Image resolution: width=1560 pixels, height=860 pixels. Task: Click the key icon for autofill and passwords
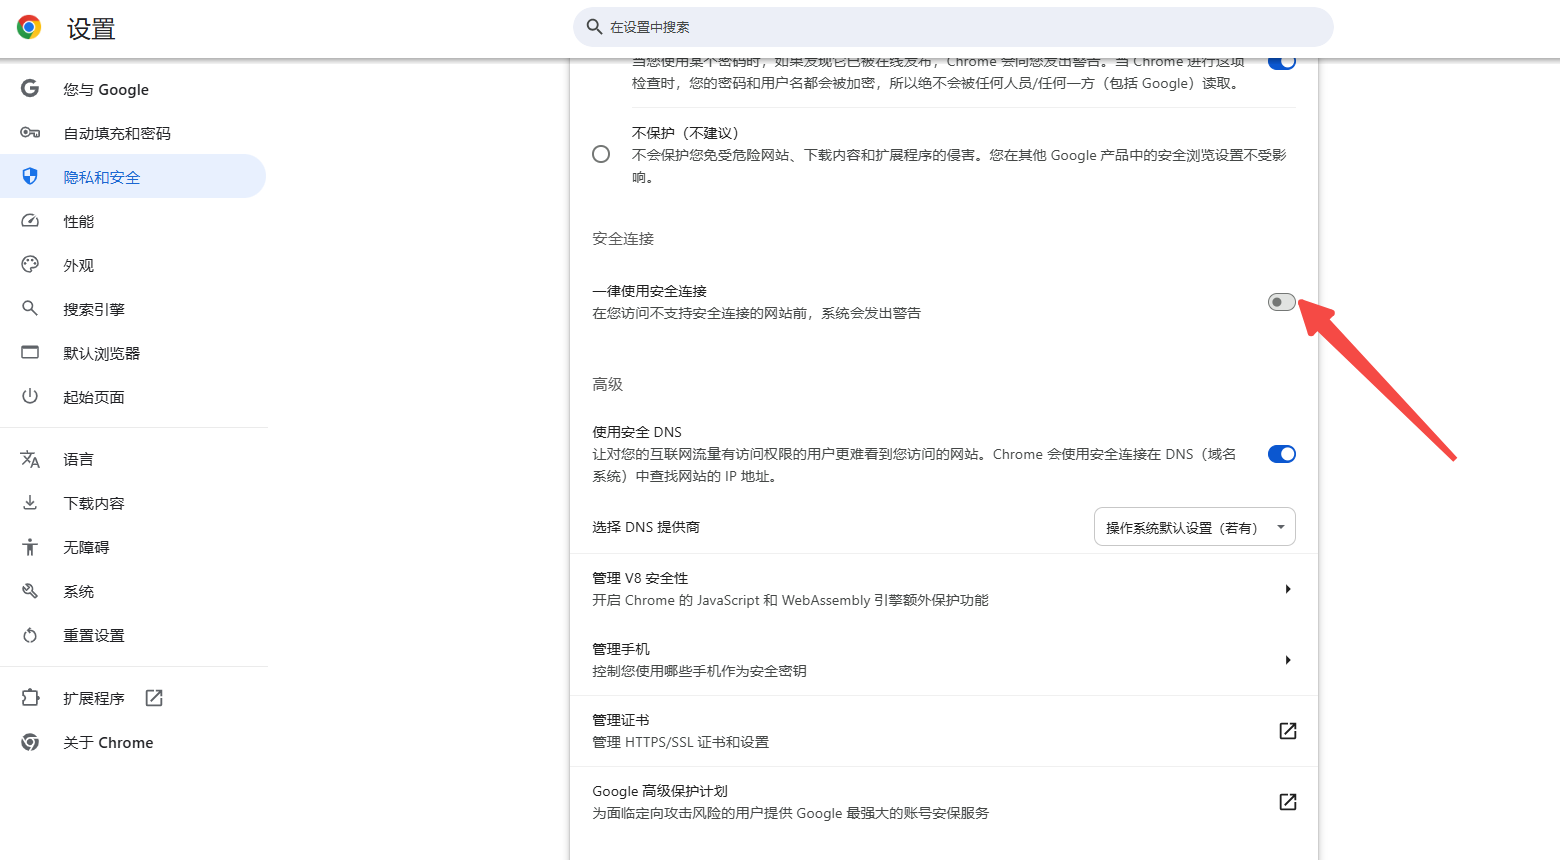30,133
